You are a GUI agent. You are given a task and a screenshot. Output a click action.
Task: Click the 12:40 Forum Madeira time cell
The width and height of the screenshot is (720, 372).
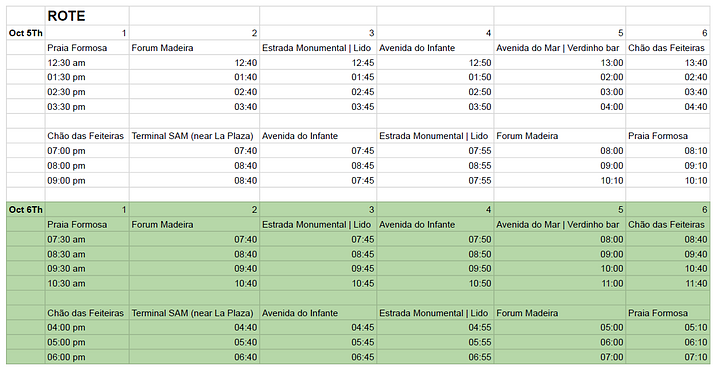(194, 62)
